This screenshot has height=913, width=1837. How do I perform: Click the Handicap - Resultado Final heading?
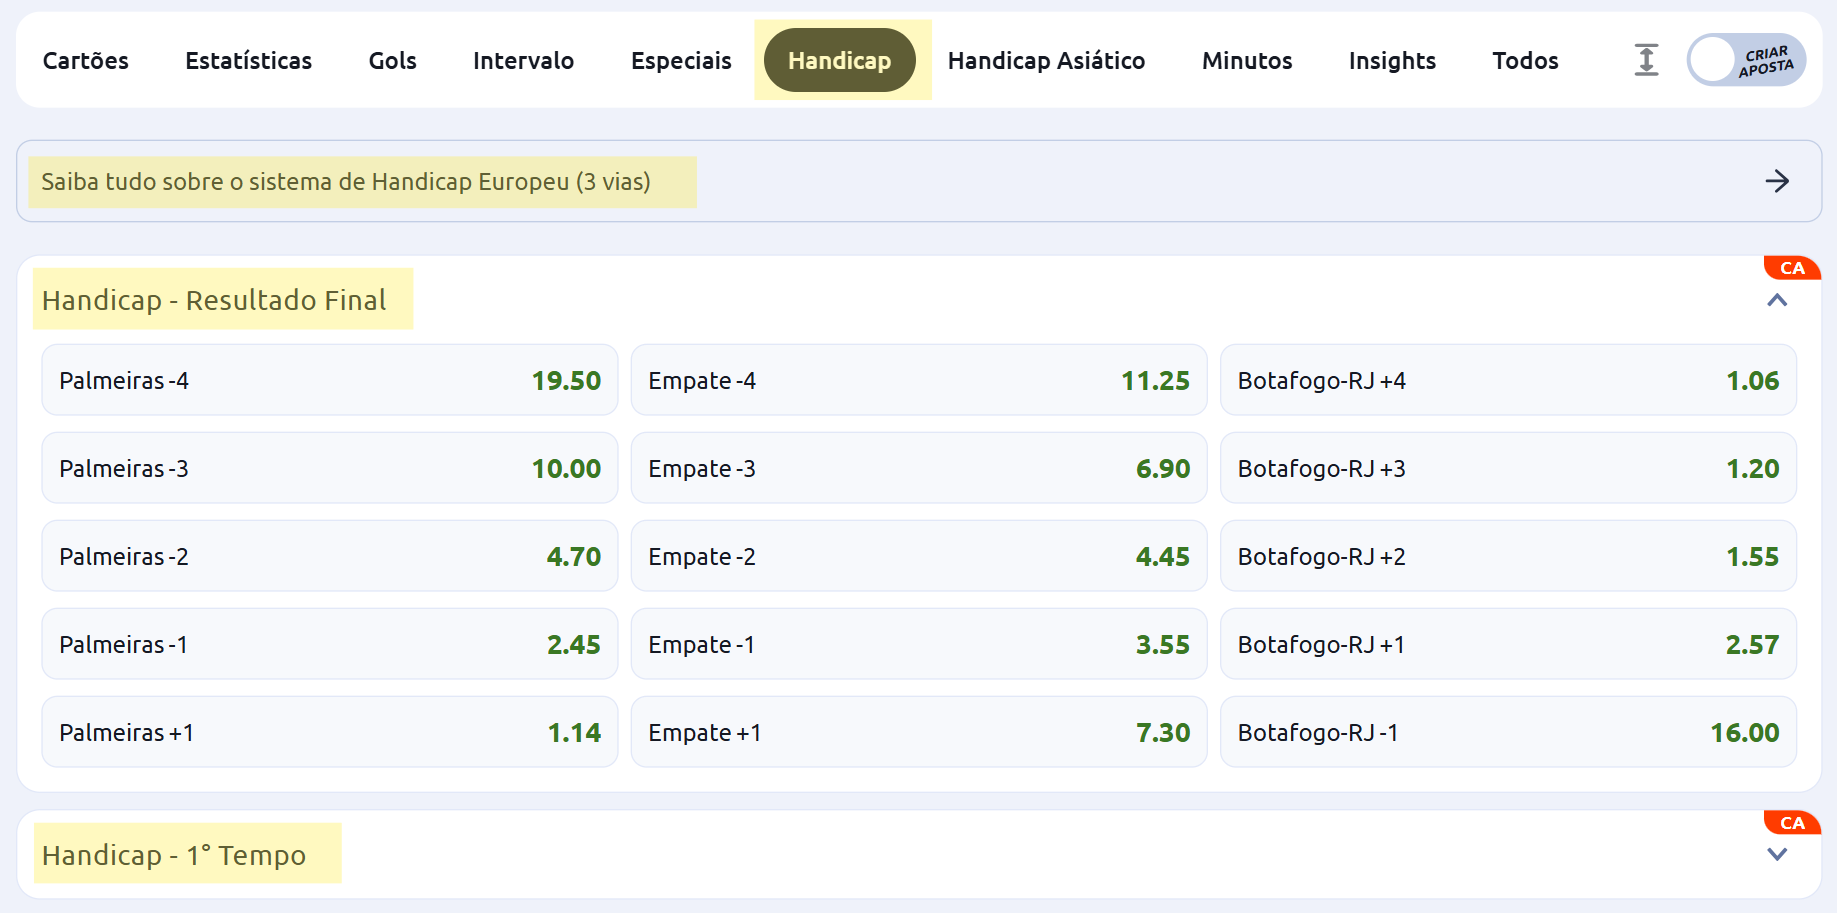[214, 300]
